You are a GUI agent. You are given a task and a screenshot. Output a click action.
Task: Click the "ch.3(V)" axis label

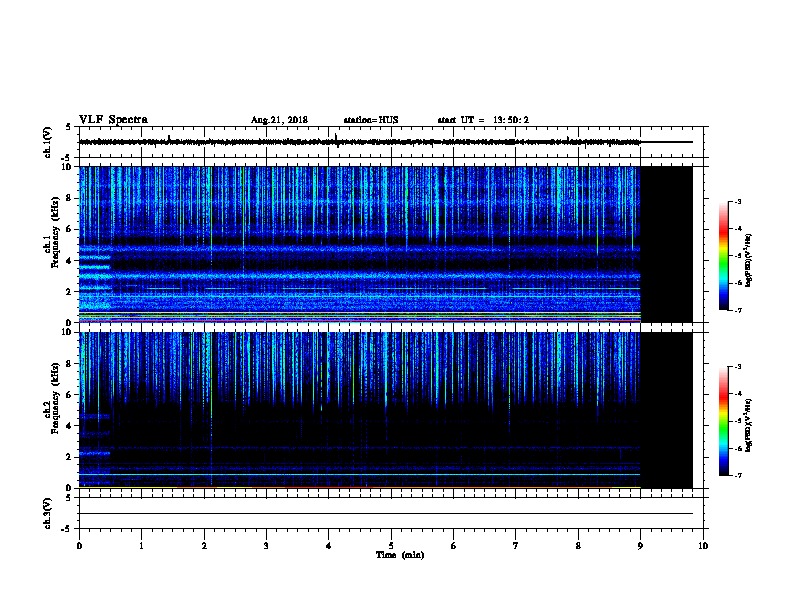(48, 513)
